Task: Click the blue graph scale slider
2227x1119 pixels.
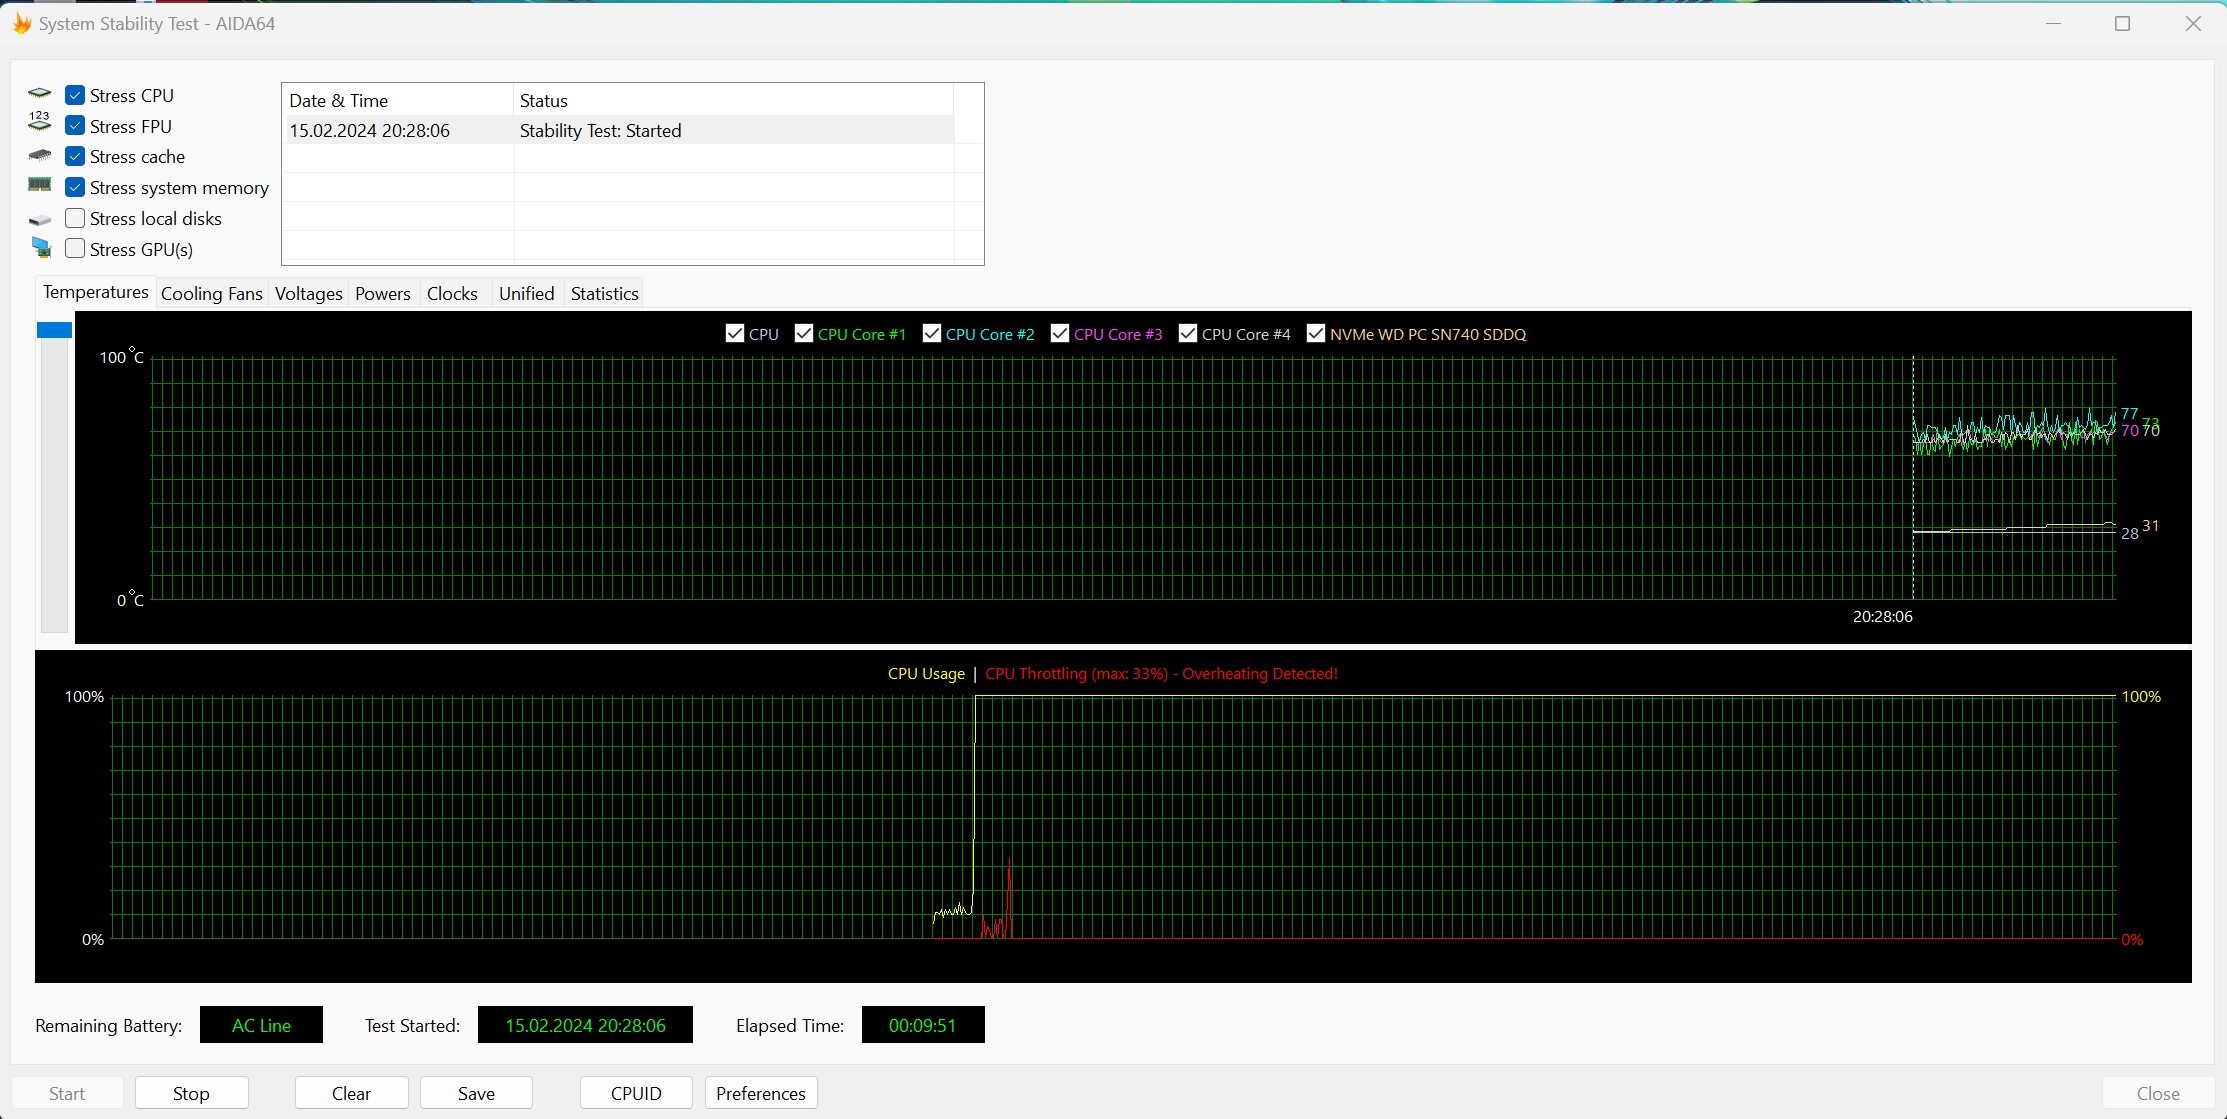Action: (54, 330)
